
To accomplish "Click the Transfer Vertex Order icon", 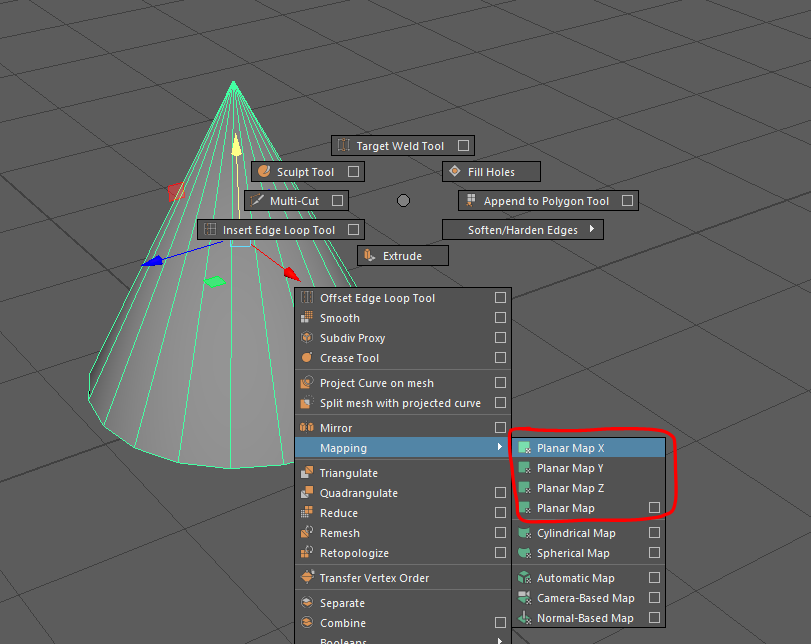I will click(x=307, y=577).
